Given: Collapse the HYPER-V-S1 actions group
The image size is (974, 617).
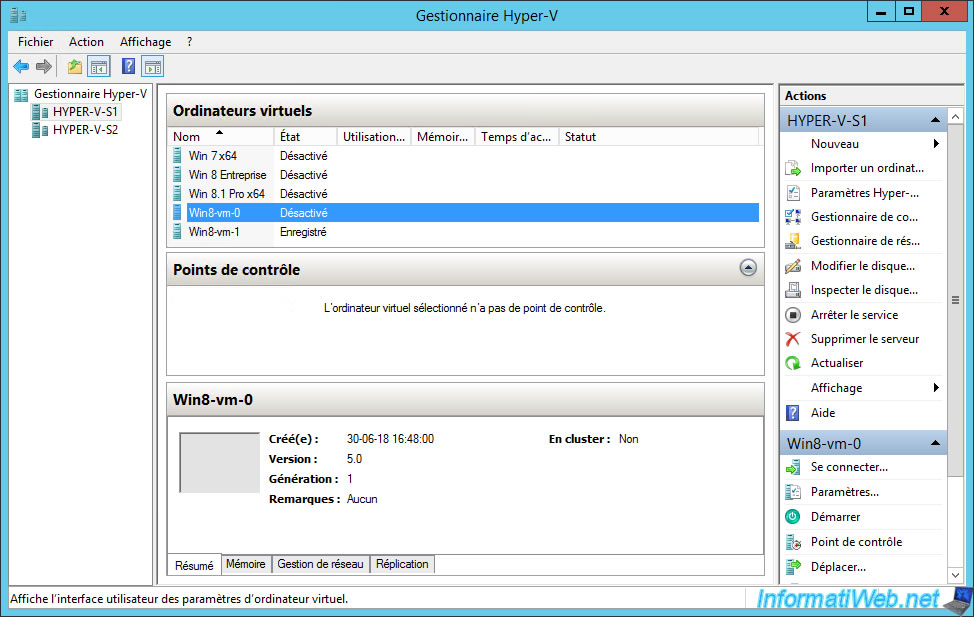Looking at the screenshot, I should [x=935, y=121].
